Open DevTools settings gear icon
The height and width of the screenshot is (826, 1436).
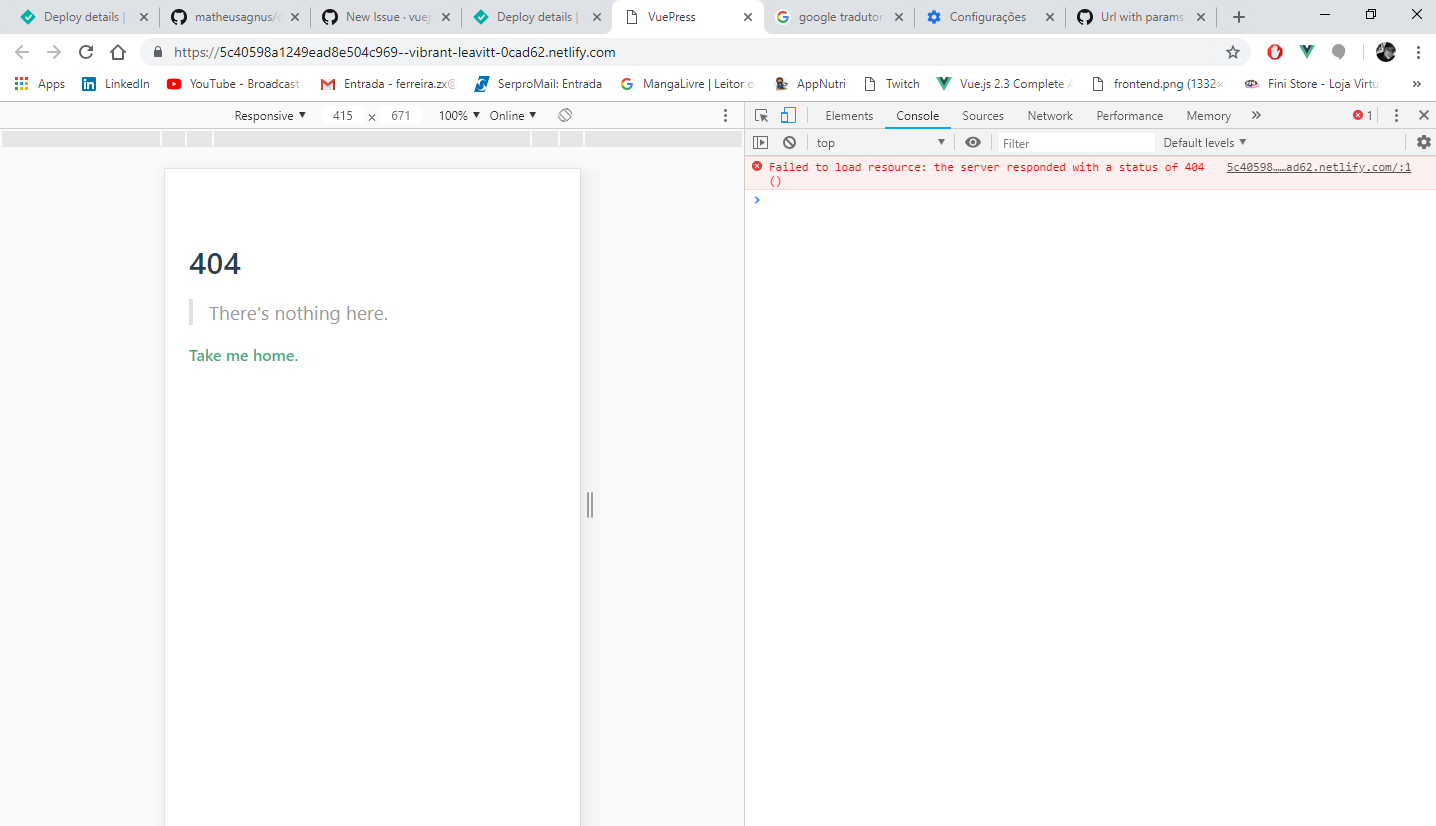(x=1424, y=142)
